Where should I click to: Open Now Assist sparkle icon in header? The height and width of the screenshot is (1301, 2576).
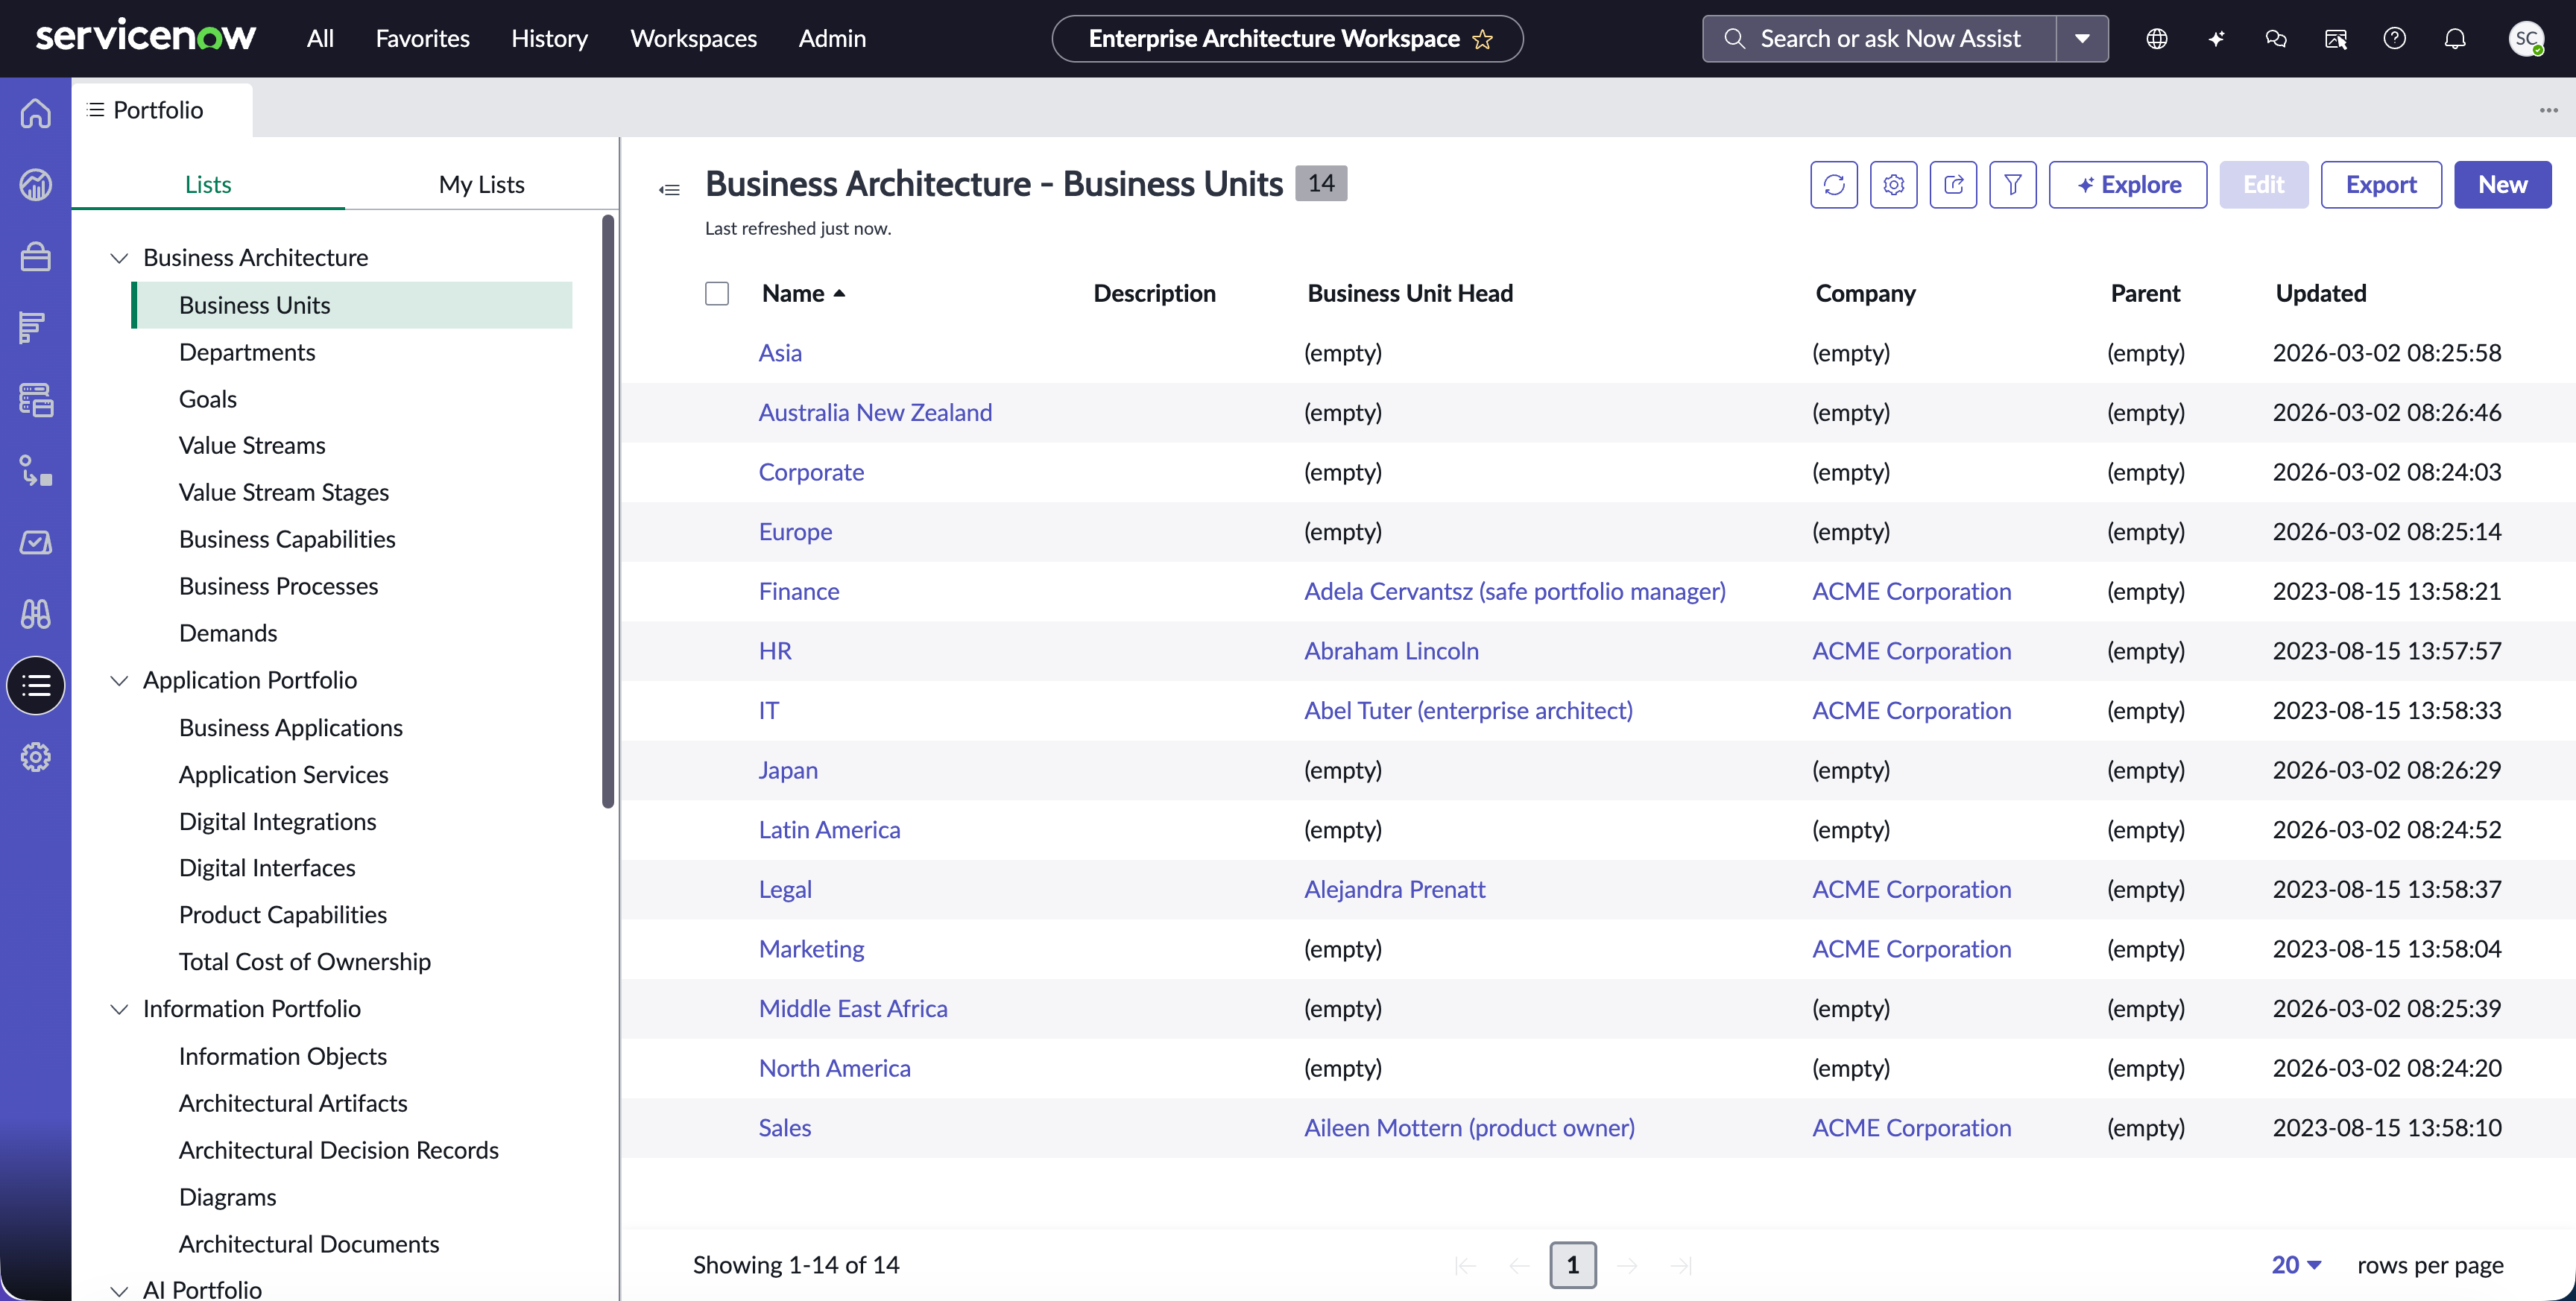(2216, 39)
